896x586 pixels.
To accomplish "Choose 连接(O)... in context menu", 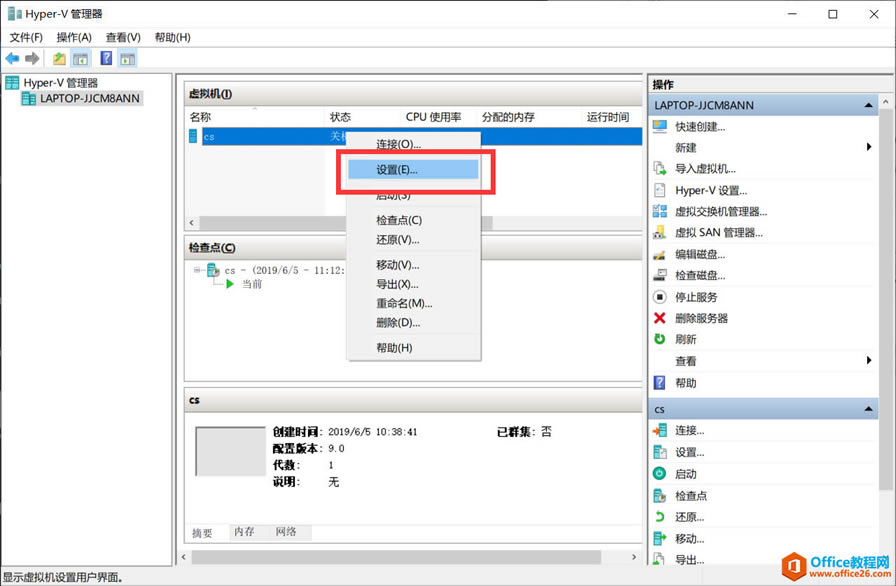I will (413, 144).
